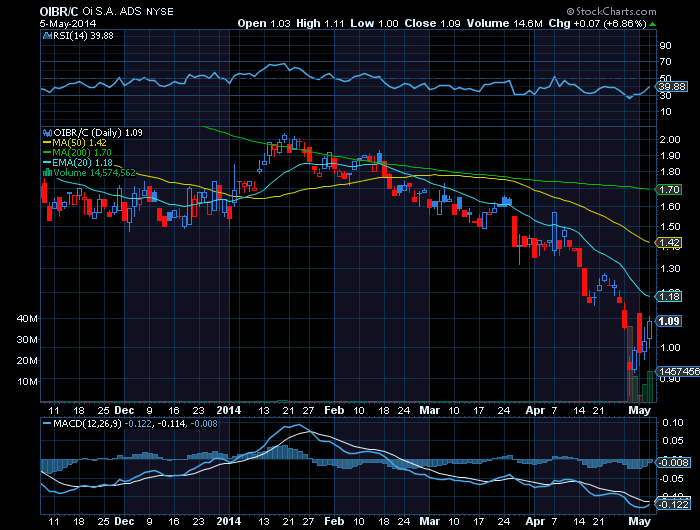This screenshot has height=530, width=700.
Task: Click the 40M volume axis label
Action: (x=27, y=319)
